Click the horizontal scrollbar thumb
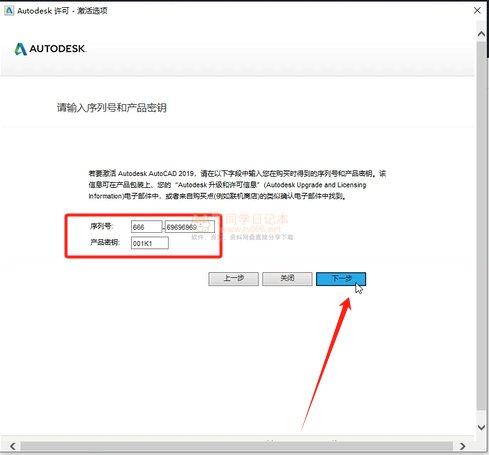Viewport: 489px width, 455px height. pos(237,446)
